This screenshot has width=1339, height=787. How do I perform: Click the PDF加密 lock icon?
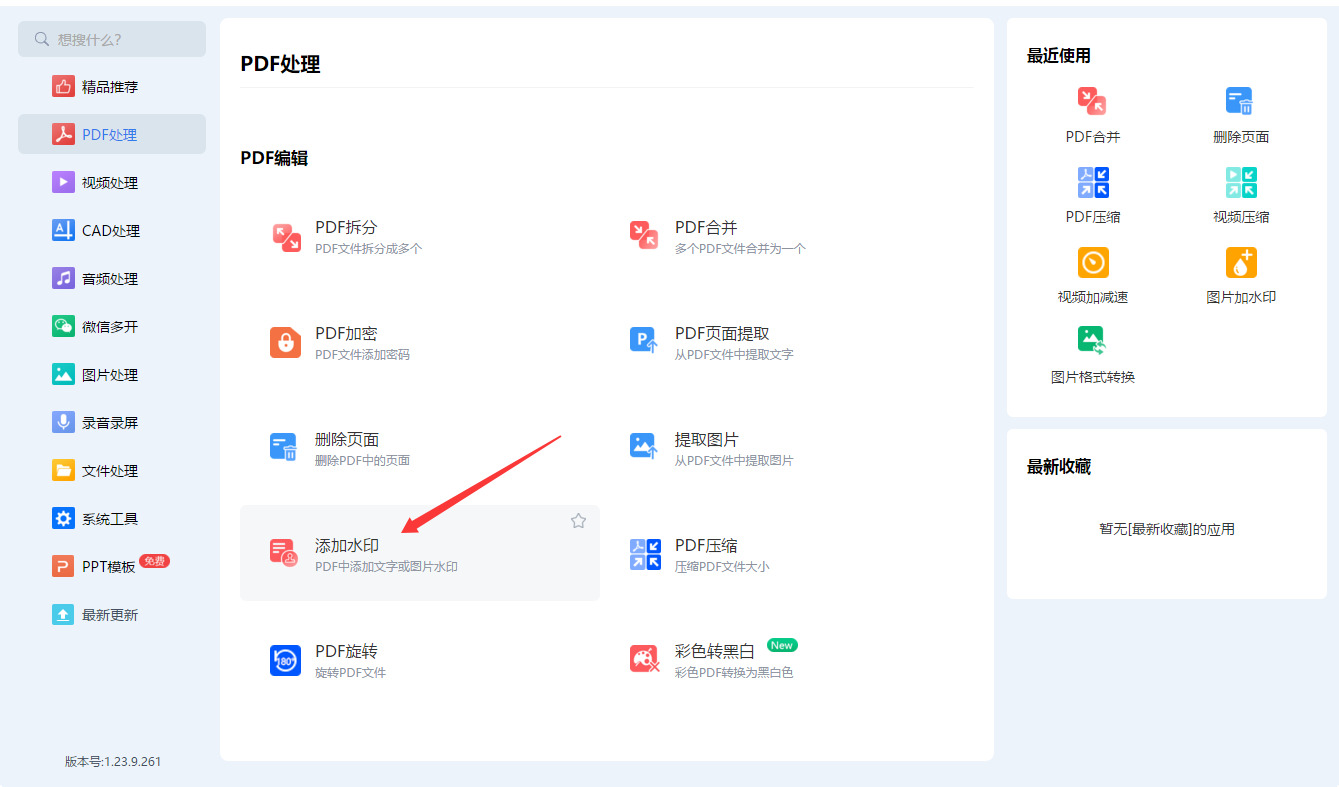286,342
